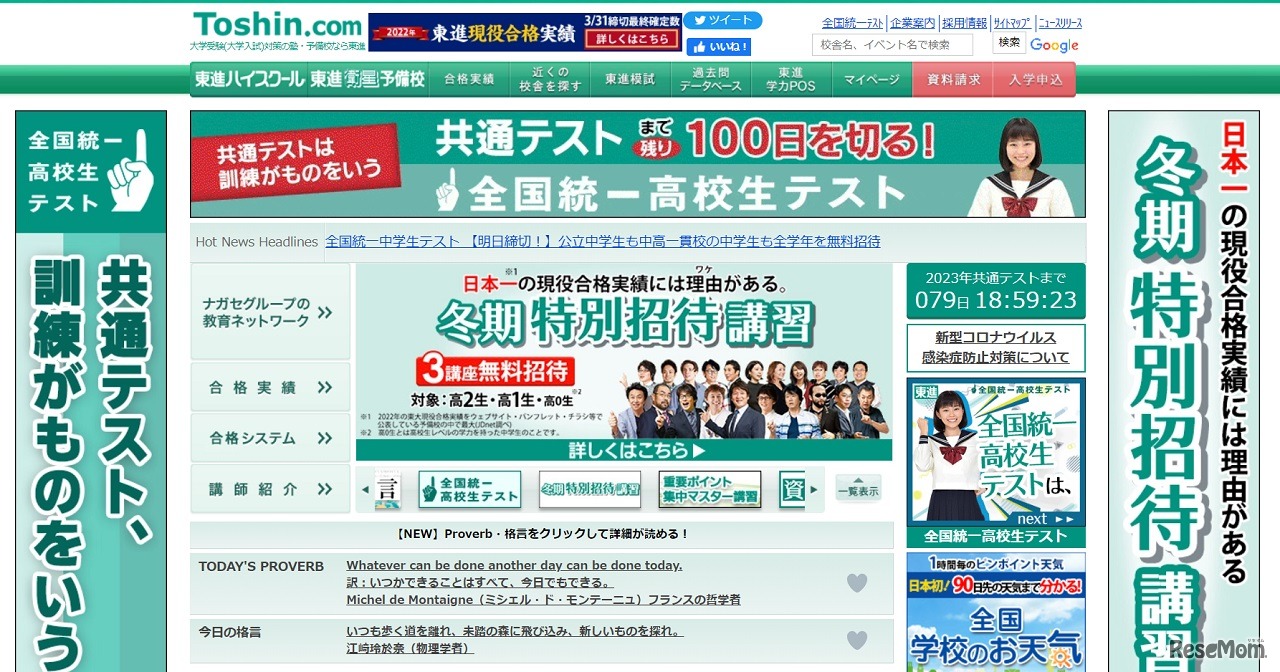Open the 全国統一テスト top link
The width and height of the screenshot is (1280, 672).
[x=853, y=23]
